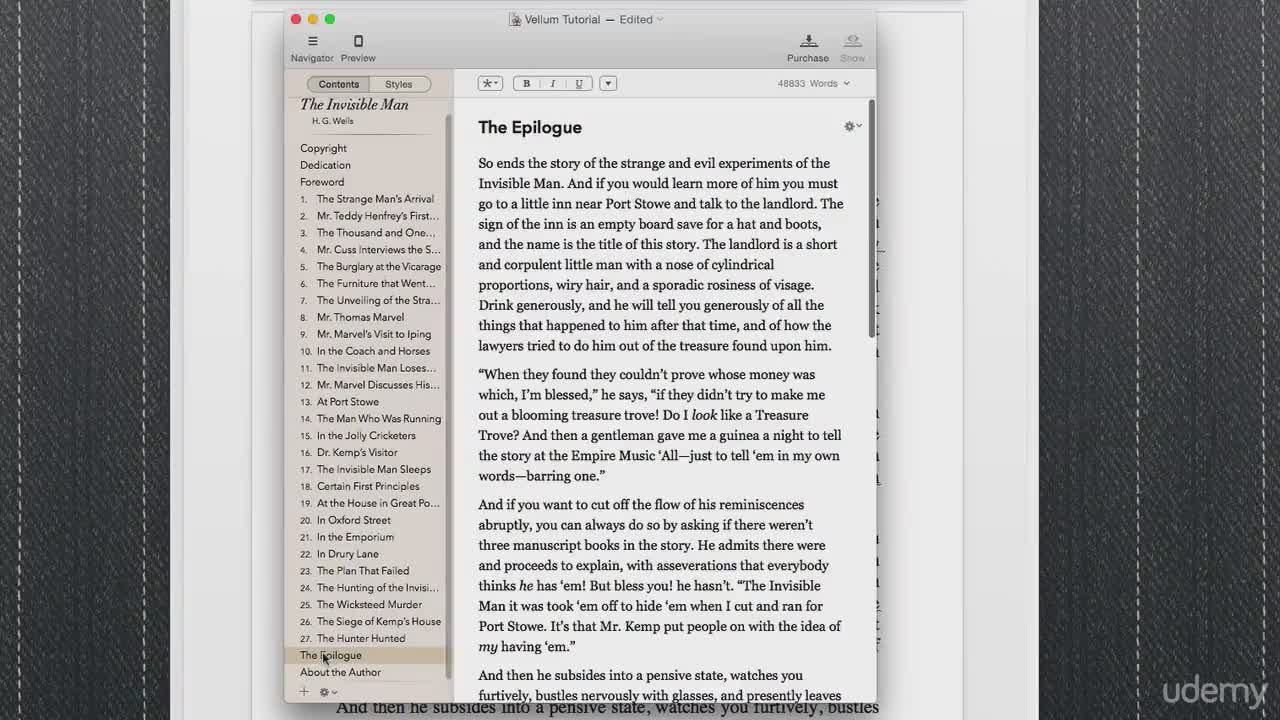This screenshot has height=720, width=1280.
Task: Open chapter In Drury Lane
Action: tap(348, 555)
